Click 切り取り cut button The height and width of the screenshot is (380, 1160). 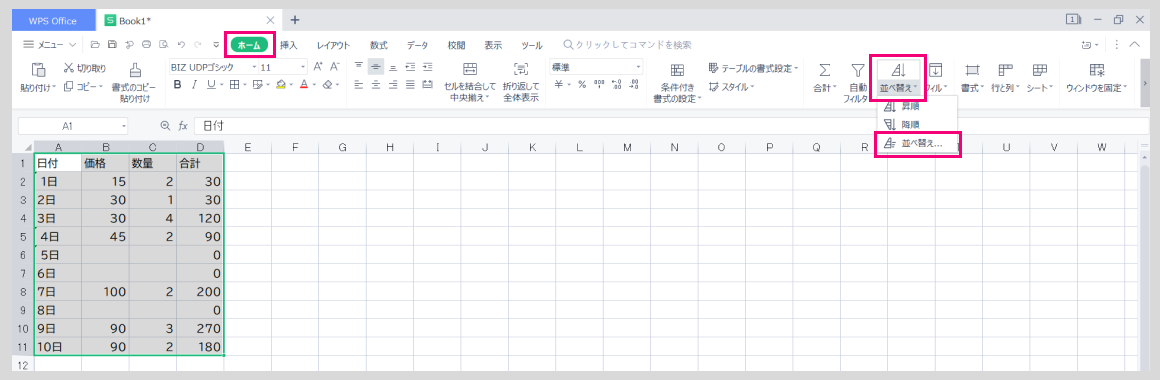coord(84,68)
